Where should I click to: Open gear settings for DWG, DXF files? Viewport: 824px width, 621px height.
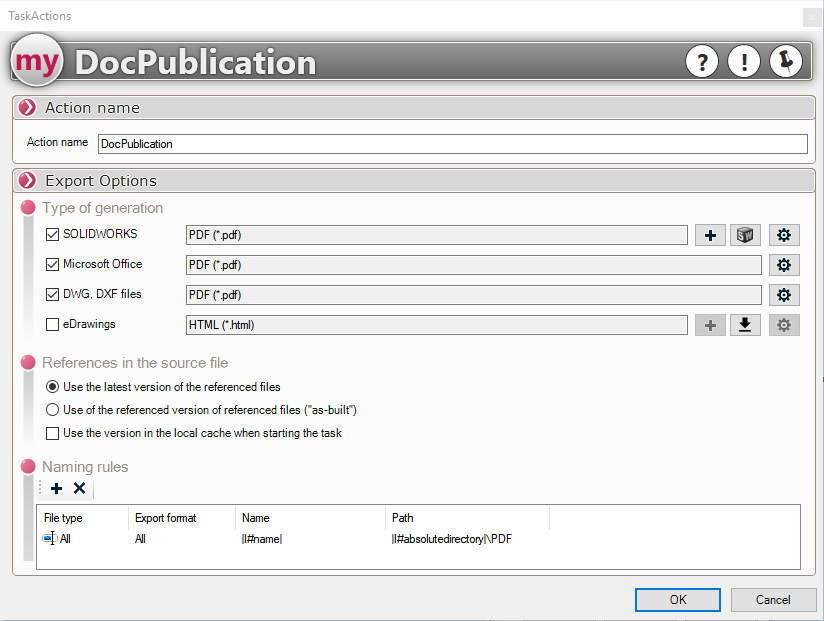[x=784, y=295]
